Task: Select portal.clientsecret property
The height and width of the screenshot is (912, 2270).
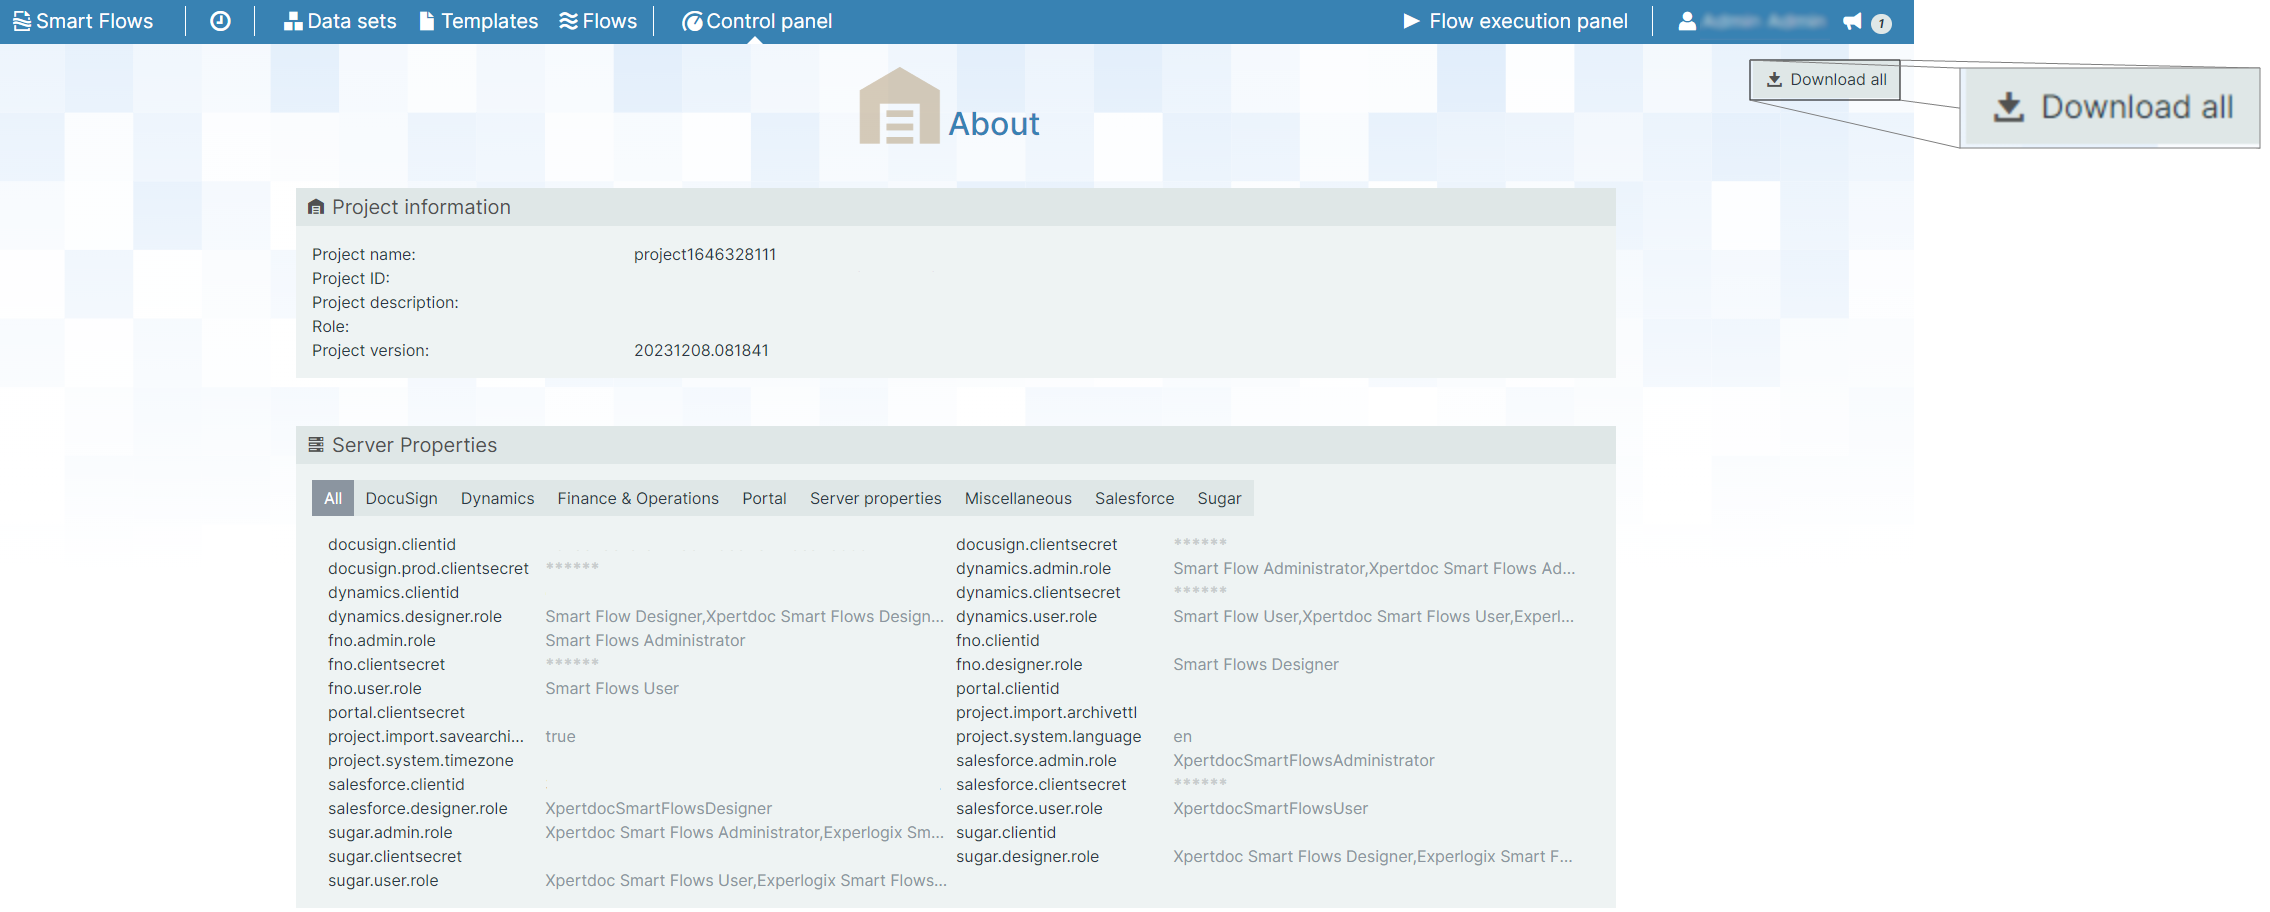Action: (x=396, y=712)
